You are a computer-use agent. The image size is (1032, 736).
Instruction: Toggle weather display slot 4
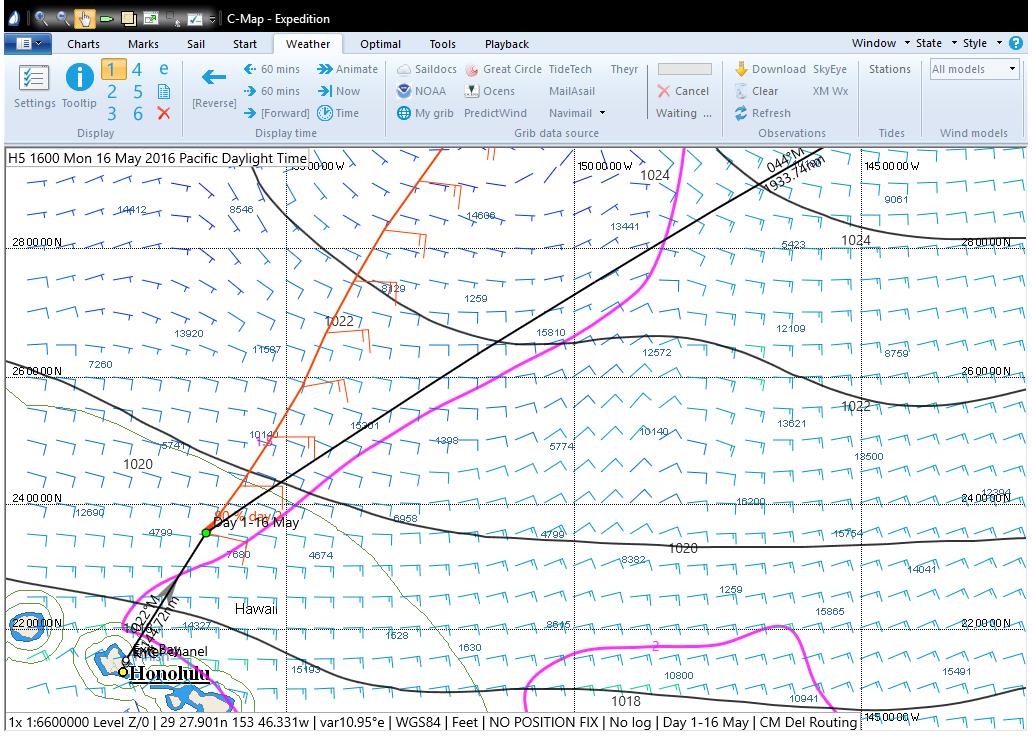[x=137, y=69]
